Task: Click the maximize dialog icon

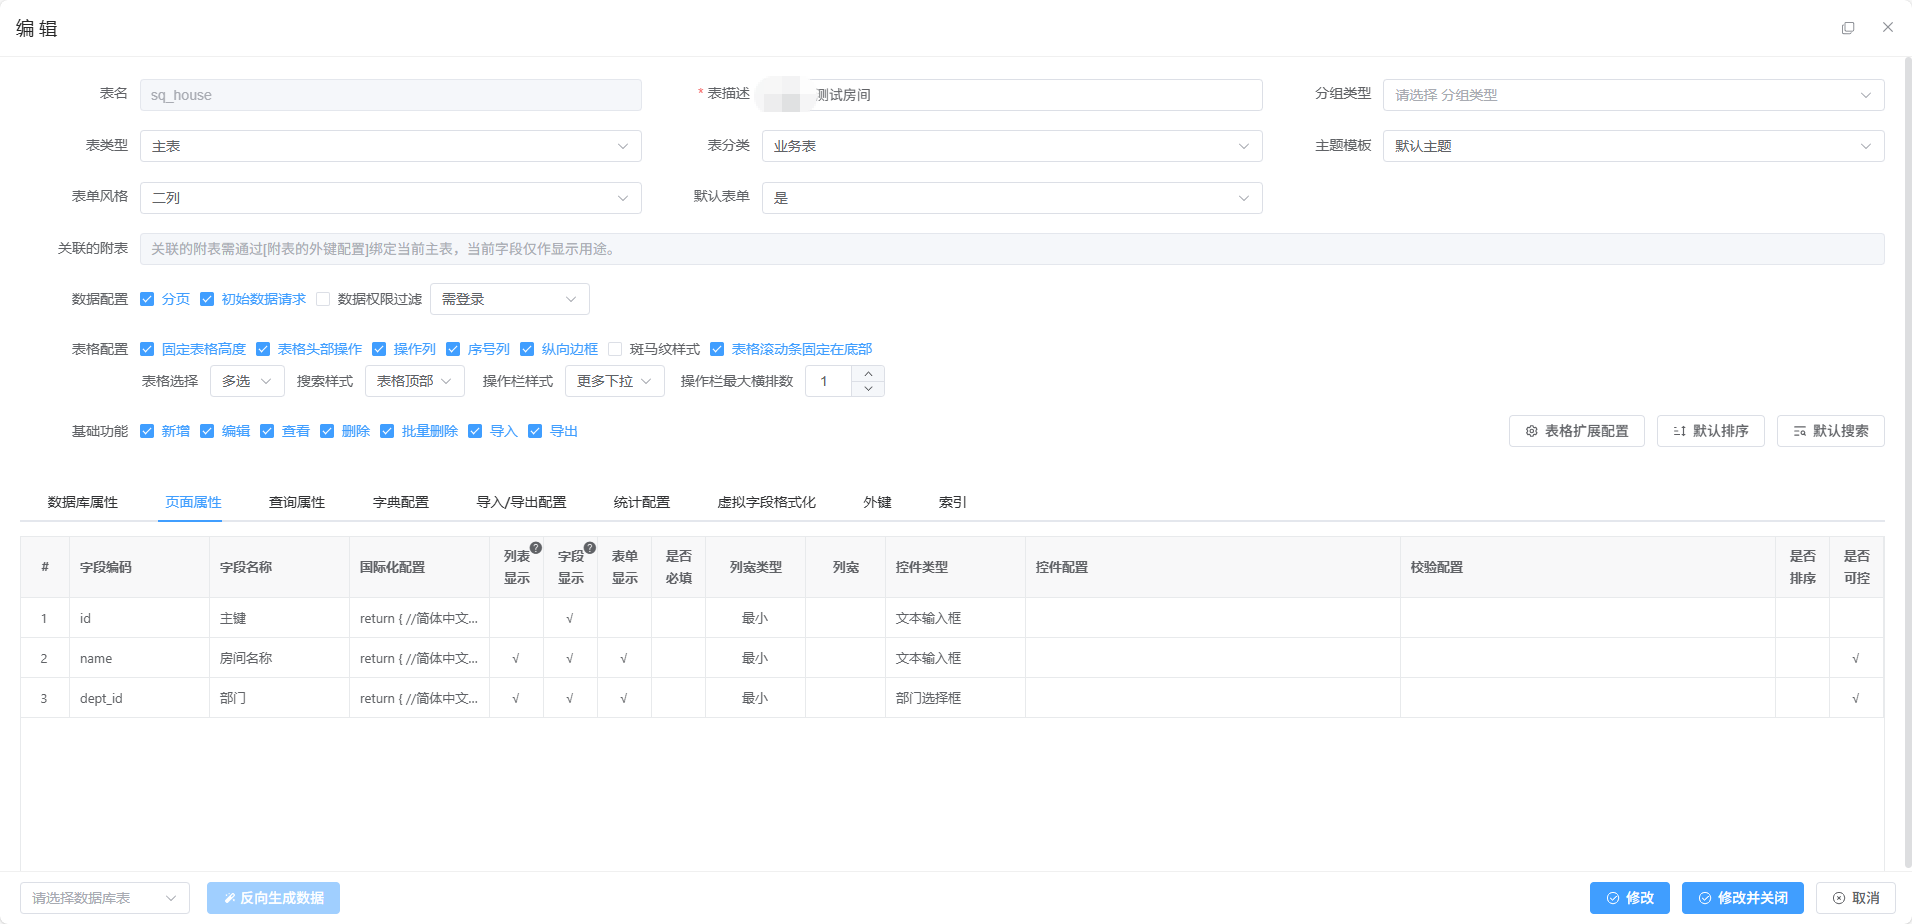Action: (1848, 28)
